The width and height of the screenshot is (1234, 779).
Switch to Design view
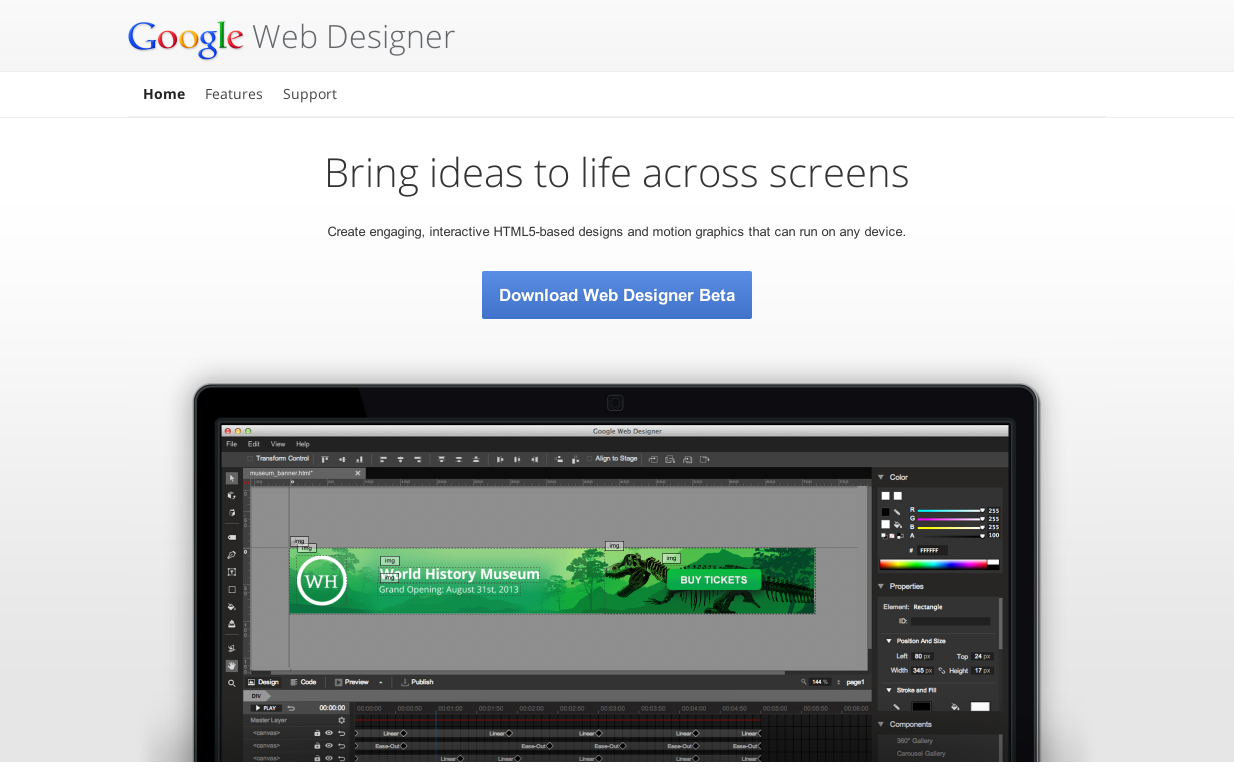pyautogui.click(x=263, y=682)
